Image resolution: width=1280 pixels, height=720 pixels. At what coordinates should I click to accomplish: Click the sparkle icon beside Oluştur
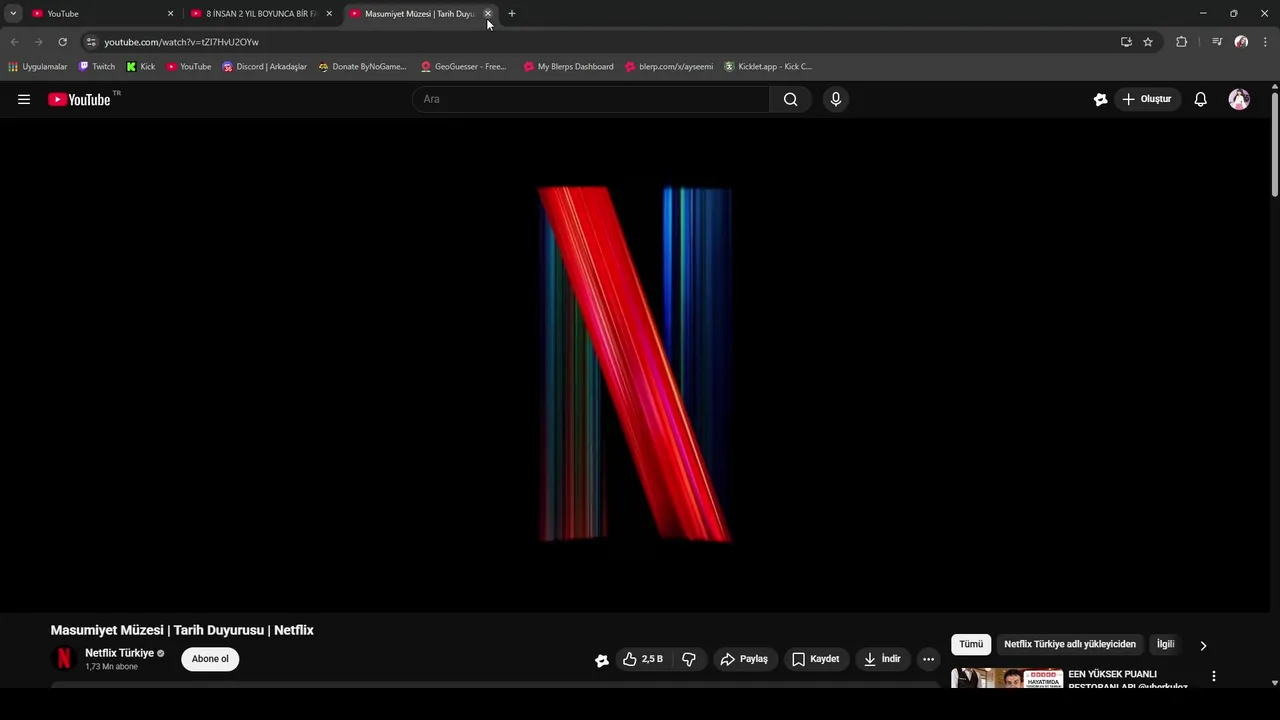click(1100, 99)
